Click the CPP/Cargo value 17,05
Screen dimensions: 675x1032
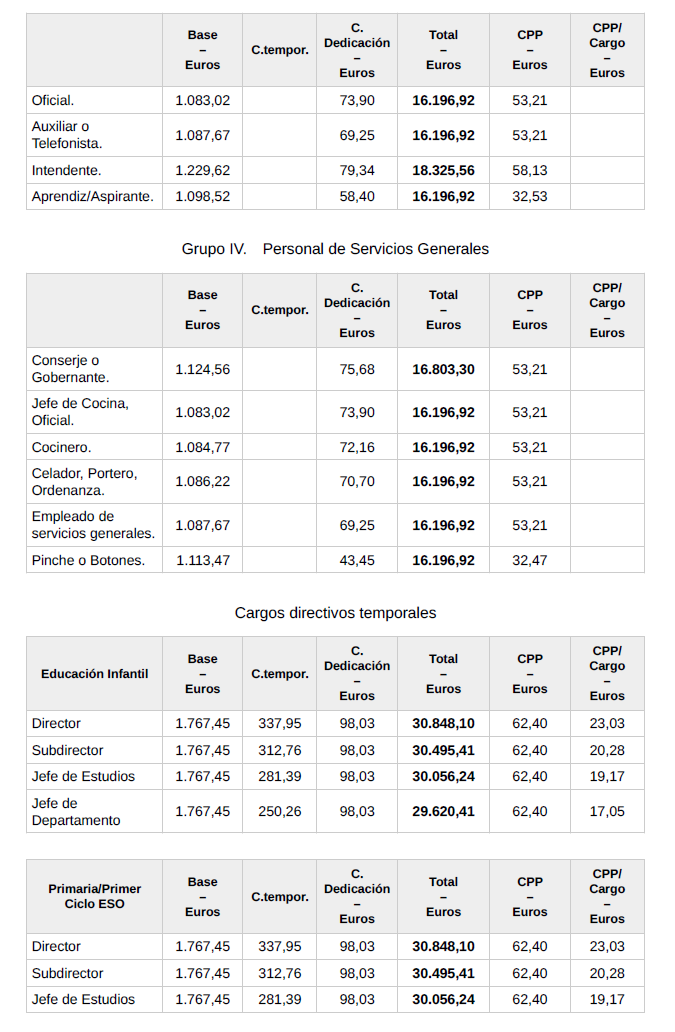pyautogui.click(x=606, y=811)
